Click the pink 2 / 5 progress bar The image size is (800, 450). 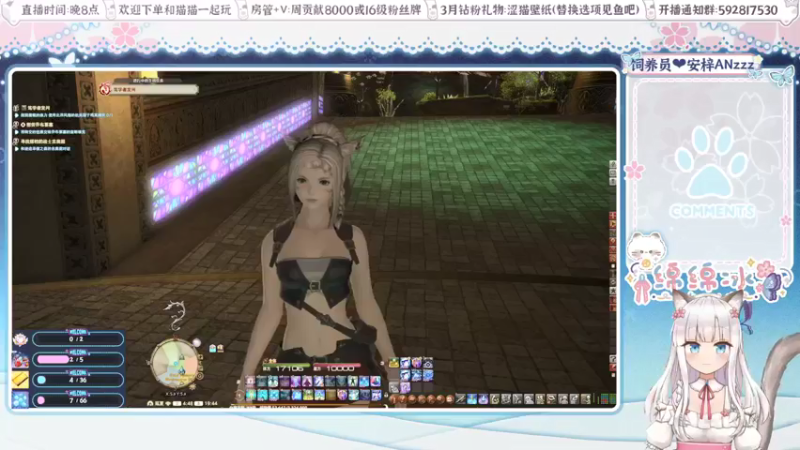click(78, 359)
